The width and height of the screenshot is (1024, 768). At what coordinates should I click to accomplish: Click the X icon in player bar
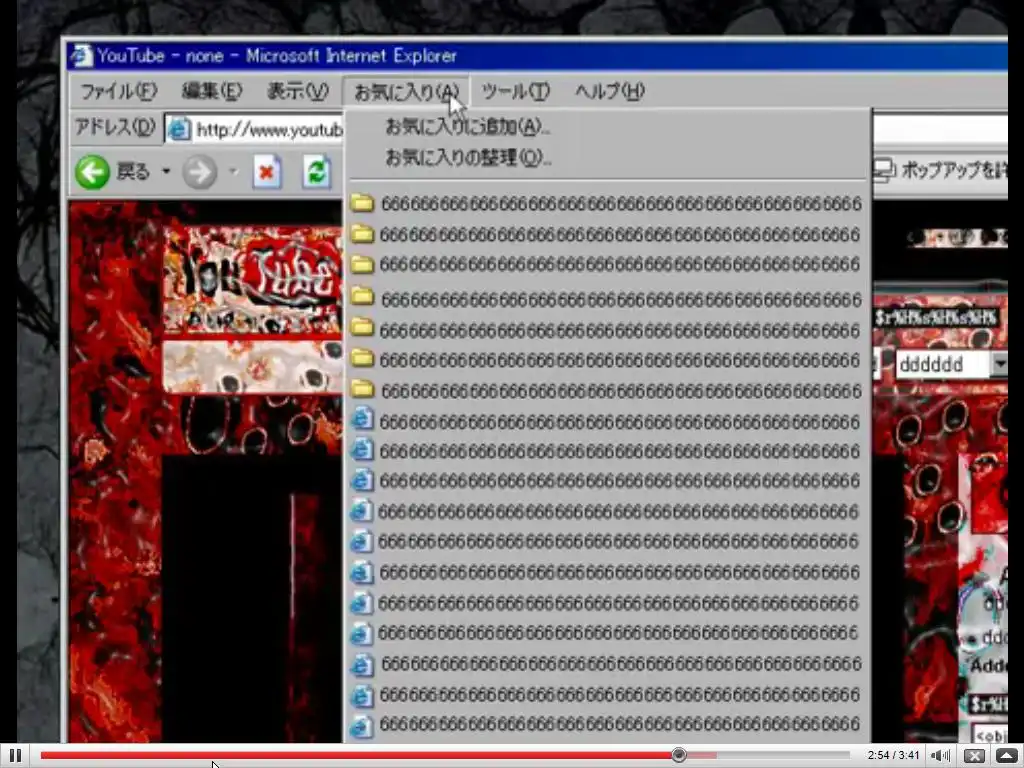point(974,756)
